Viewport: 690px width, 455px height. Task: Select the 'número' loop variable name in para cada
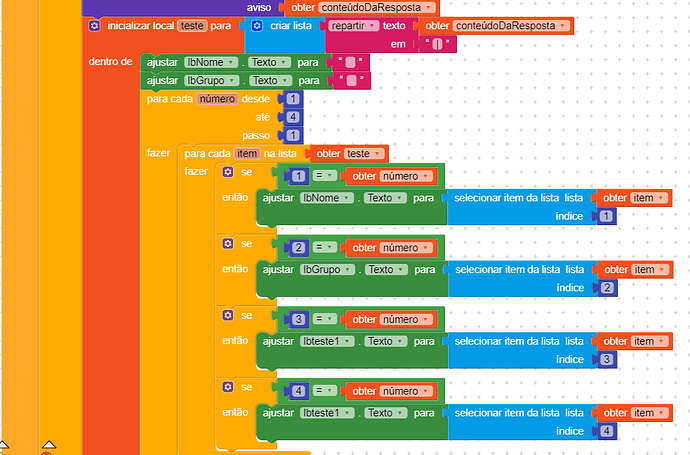[x=216, y=99]
